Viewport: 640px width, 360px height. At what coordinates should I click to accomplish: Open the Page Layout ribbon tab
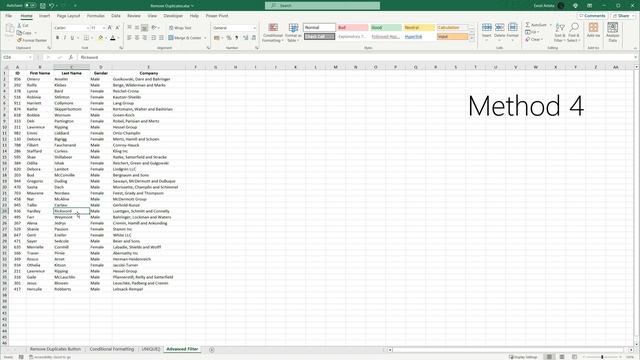click(69, 16)
